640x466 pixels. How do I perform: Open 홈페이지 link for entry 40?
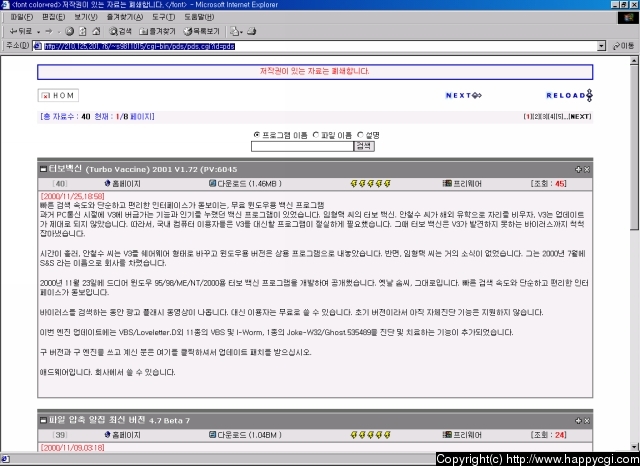click(x=122, y=184)
